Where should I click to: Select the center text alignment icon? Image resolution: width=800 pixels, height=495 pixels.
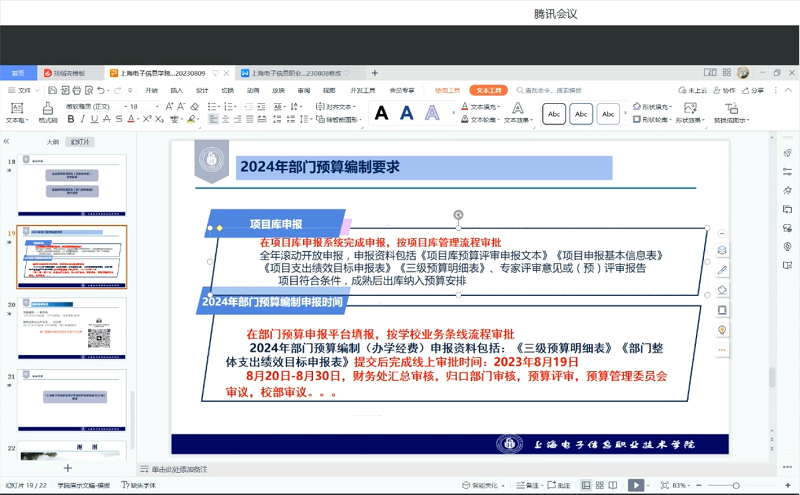point(226,120)
